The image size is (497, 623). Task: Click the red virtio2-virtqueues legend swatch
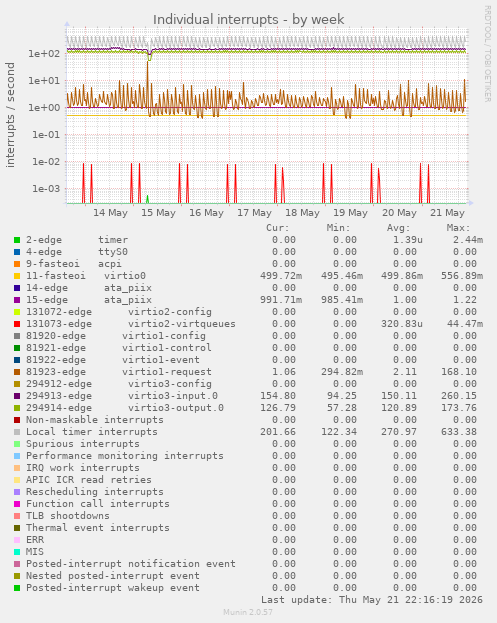pos(17,324)
